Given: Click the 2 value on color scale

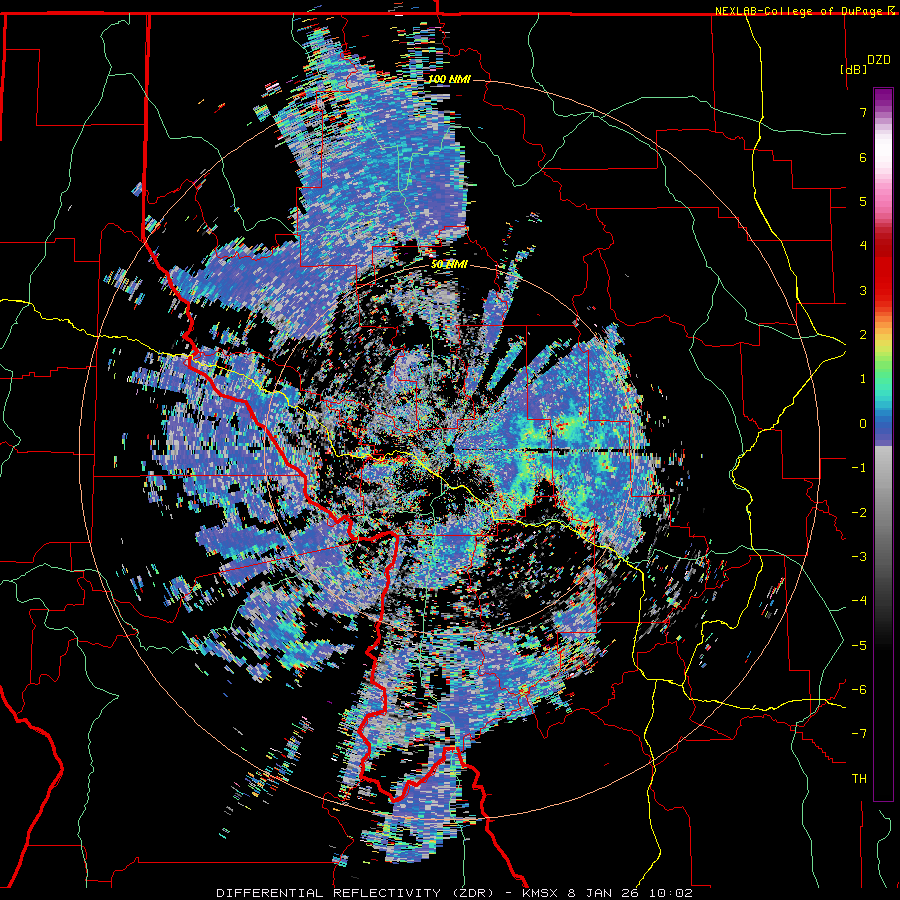Looking at the screenshot, I should [863, 335].
